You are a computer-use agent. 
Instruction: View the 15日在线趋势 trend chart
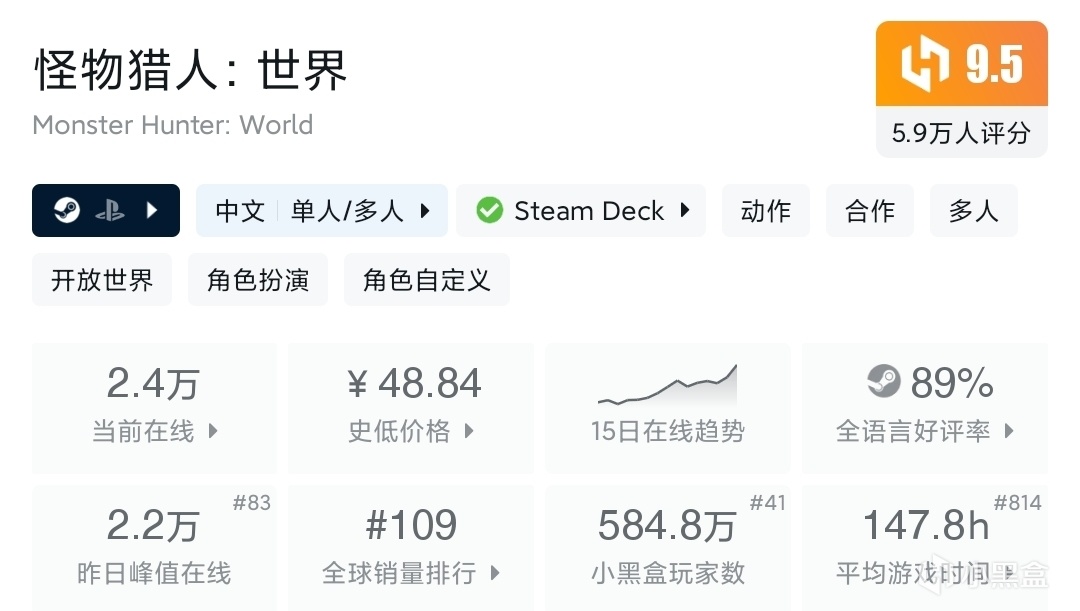(x=667, y=387)
